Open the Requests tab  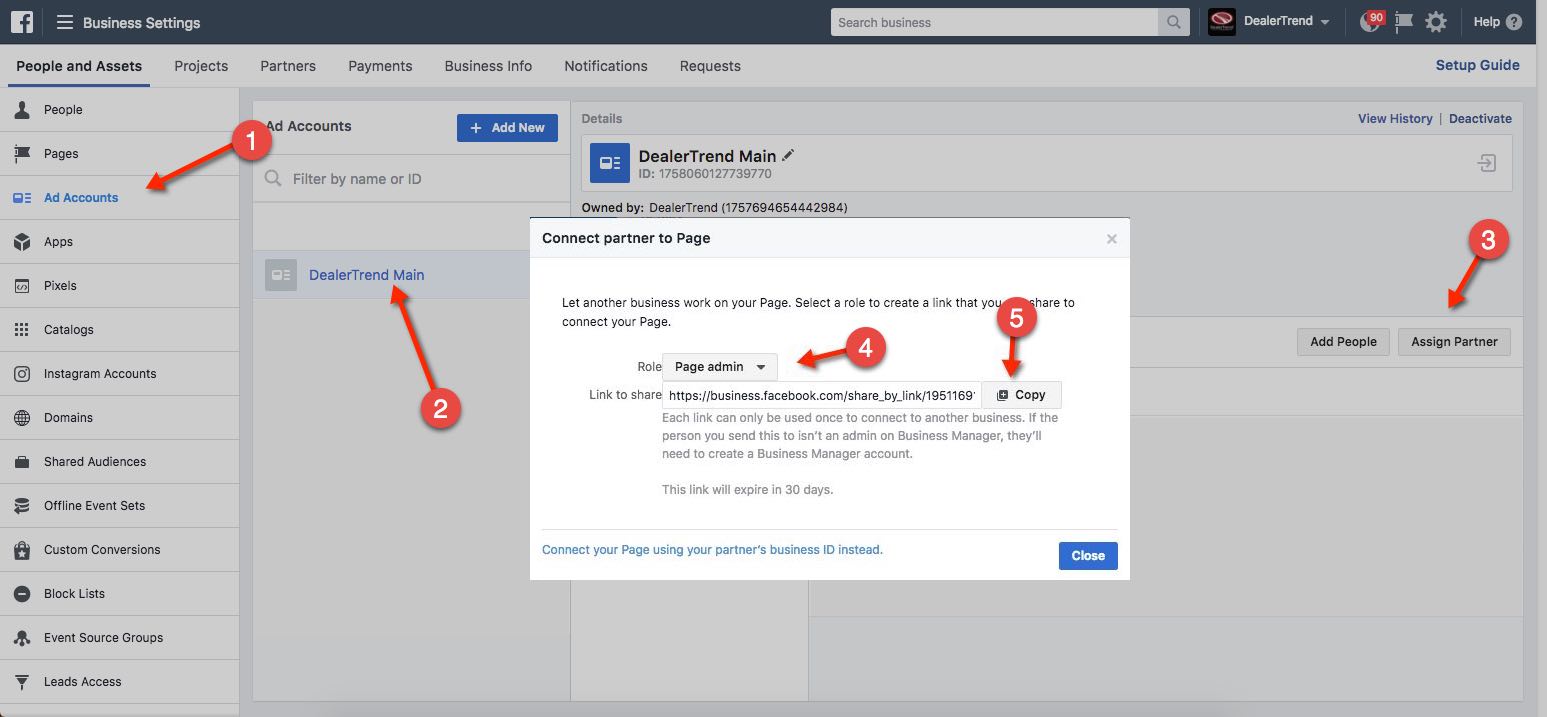710,66
